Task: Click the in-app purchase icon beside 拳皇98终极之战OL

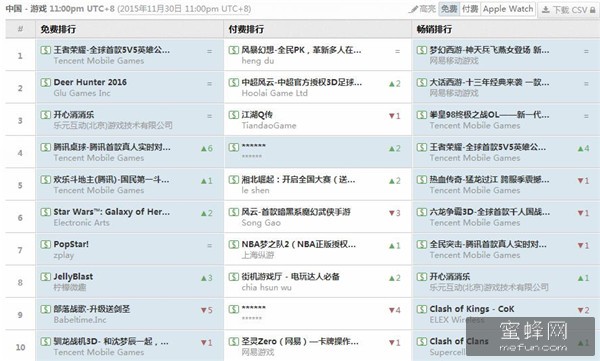Action: pyautogui.click(x=422, y=114)
